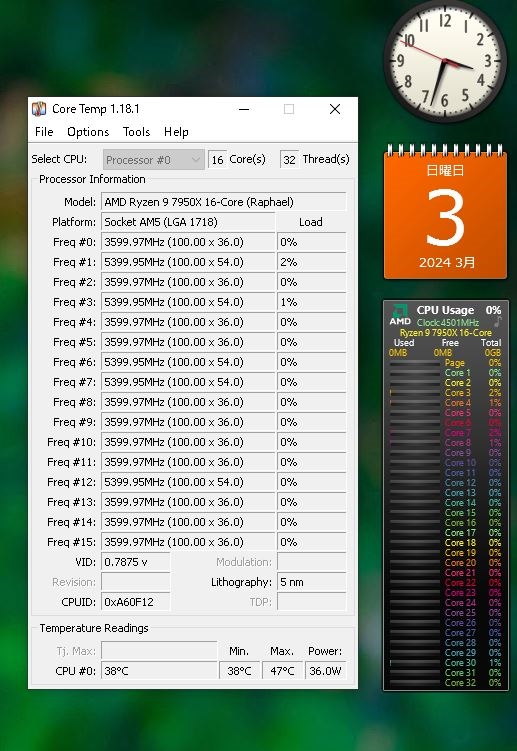Click the Core 7 label in CPU gadget

click(x=458, y=432)
